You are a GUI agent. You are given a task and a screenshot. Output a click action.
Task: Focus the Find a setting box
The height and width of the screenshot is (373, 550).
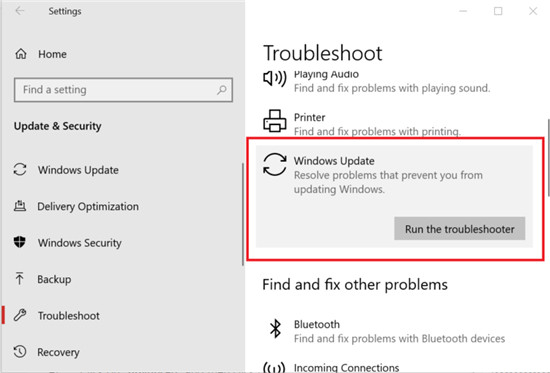[x=123, y=90]
